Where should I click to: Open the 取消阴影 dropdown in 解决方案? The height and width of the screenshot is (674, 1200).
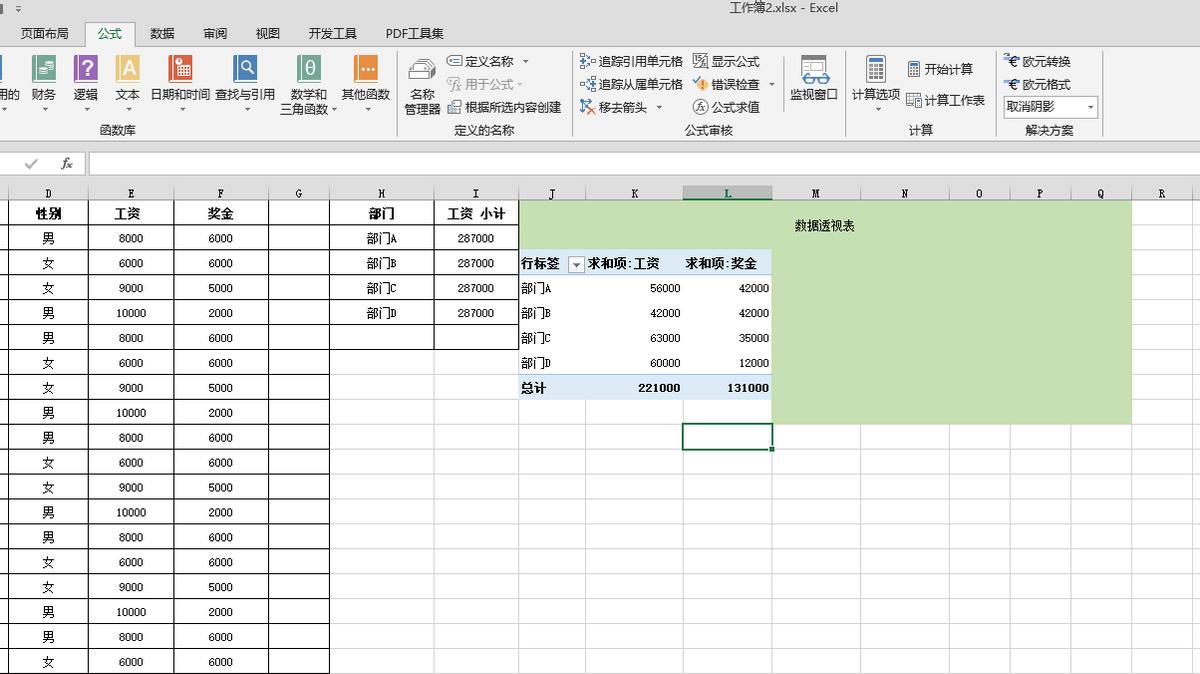coord(1090,107)
